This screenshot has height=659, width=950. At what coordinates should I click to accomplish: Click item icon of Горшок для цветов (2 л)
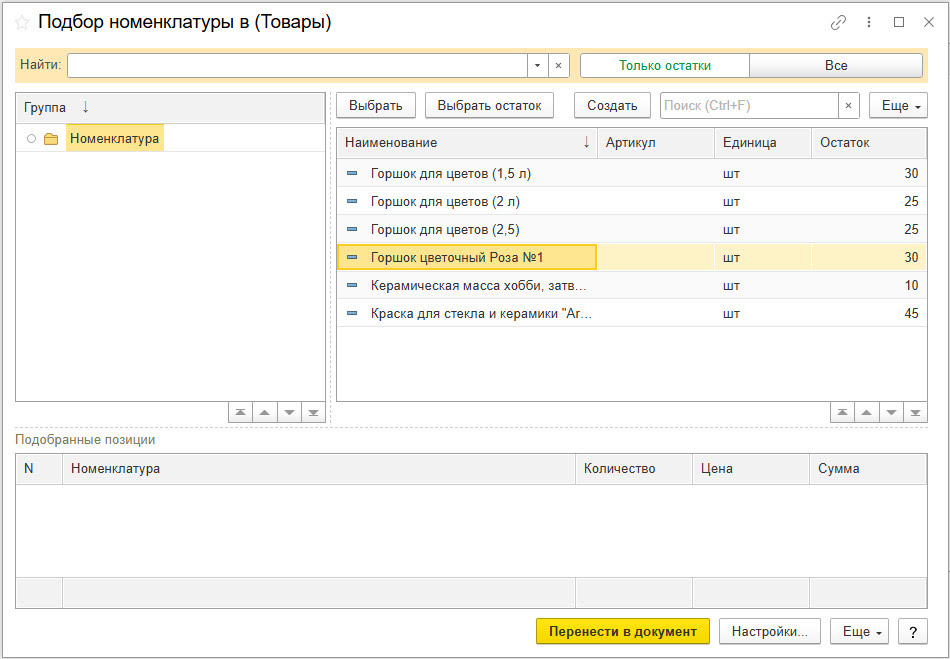[352, 201]
